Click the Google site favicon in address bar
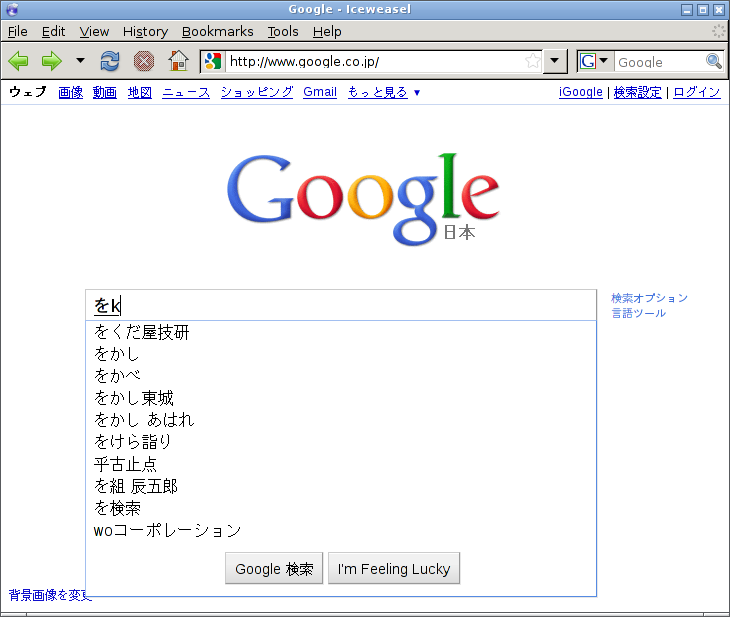This screenshot has height=617, width=730. point(213,61)
